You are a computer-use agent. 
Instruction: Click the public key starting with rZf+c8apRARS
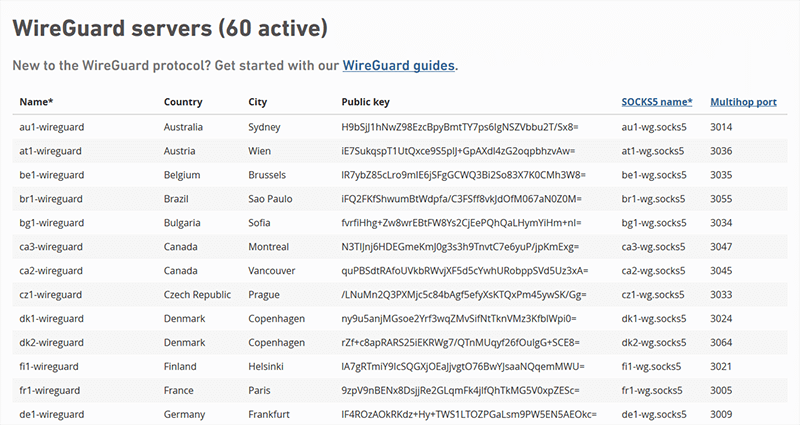tap(461, 343)
